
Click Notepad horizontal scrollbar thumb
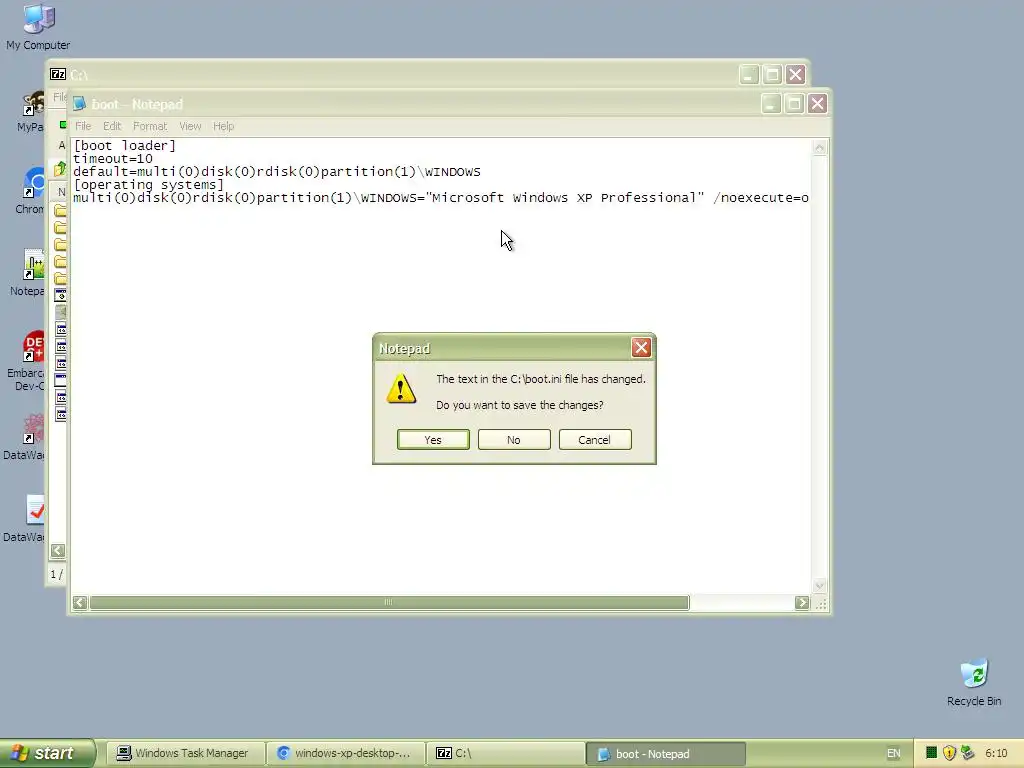pyautogui.click(x=389, y=602)
